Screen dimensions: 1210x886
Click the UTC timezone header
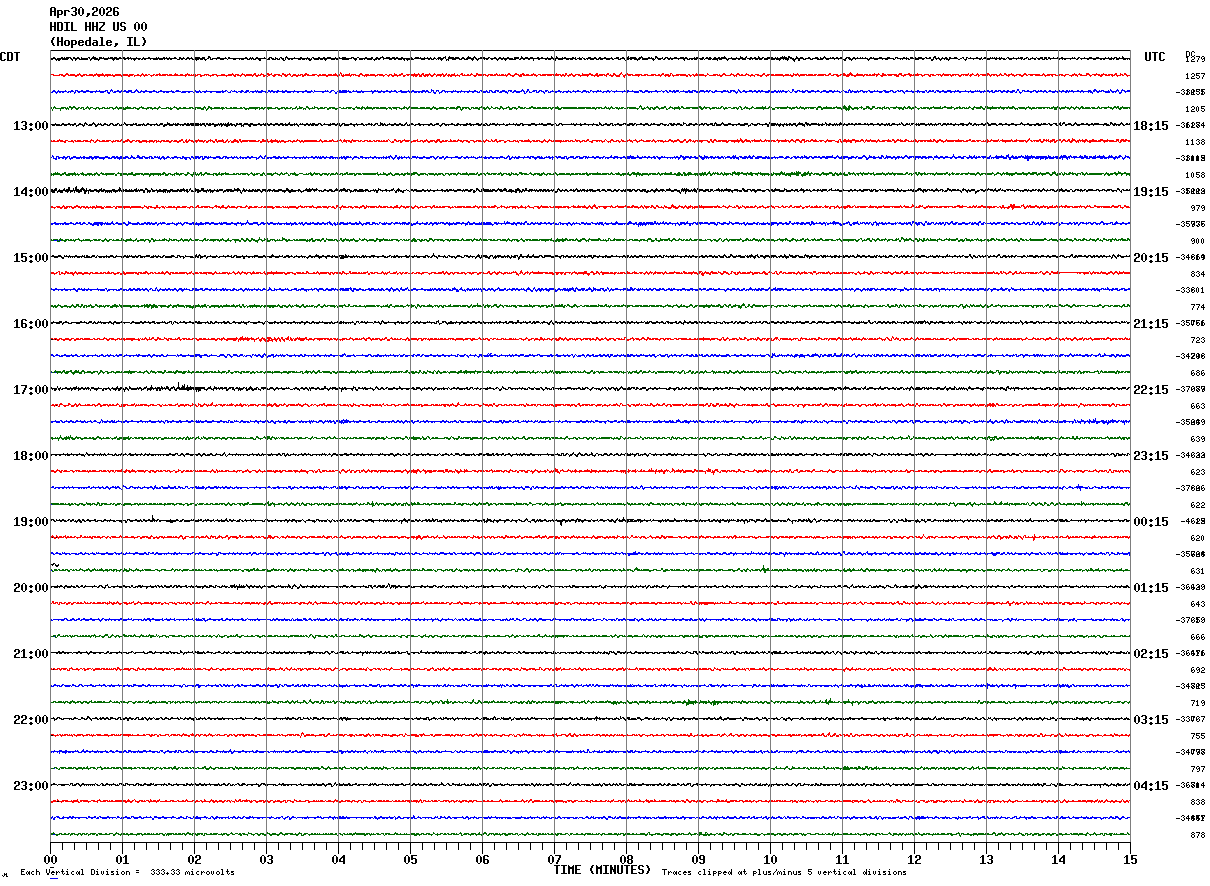pos(1155,57)
